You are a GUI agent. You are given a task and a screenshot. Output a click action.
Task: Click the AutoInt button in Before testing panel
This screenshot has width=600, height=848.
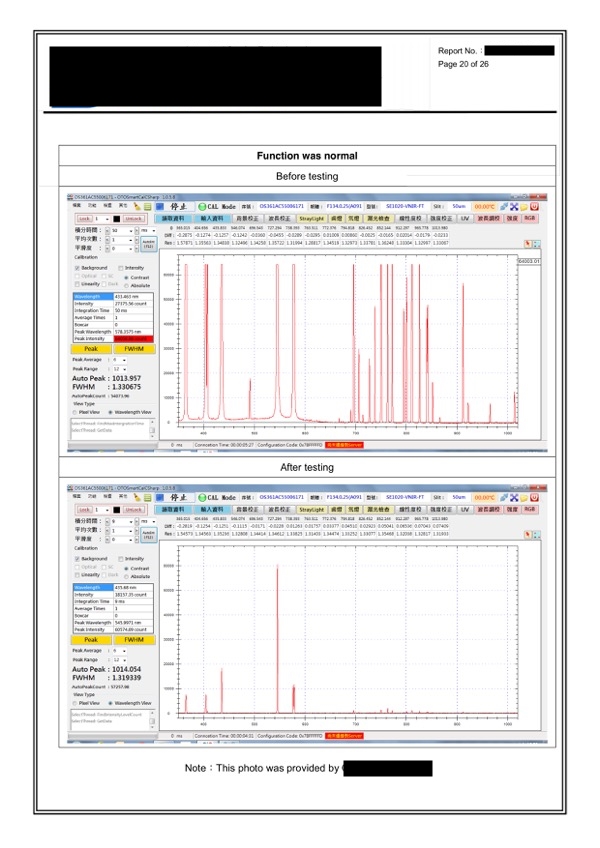pyautogui.click(x=149, y=244)
